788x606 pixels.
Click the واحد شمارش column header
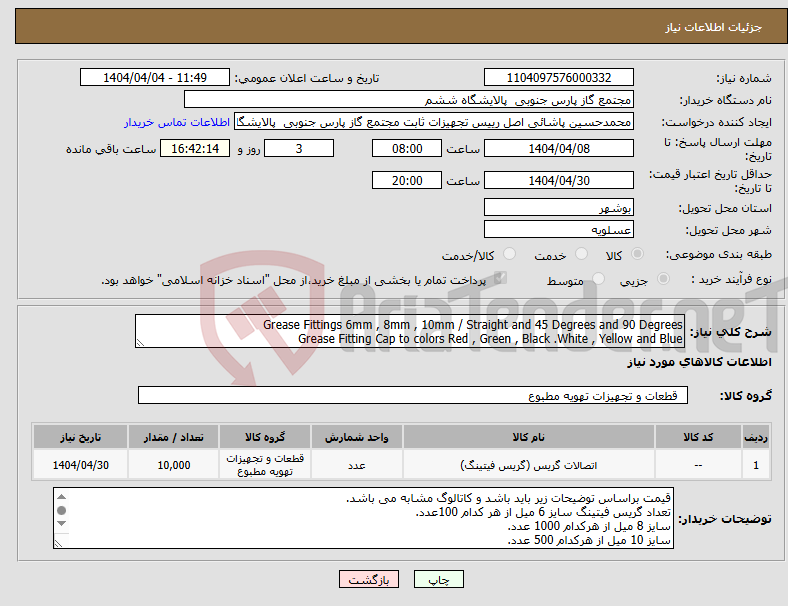[356, 437]
